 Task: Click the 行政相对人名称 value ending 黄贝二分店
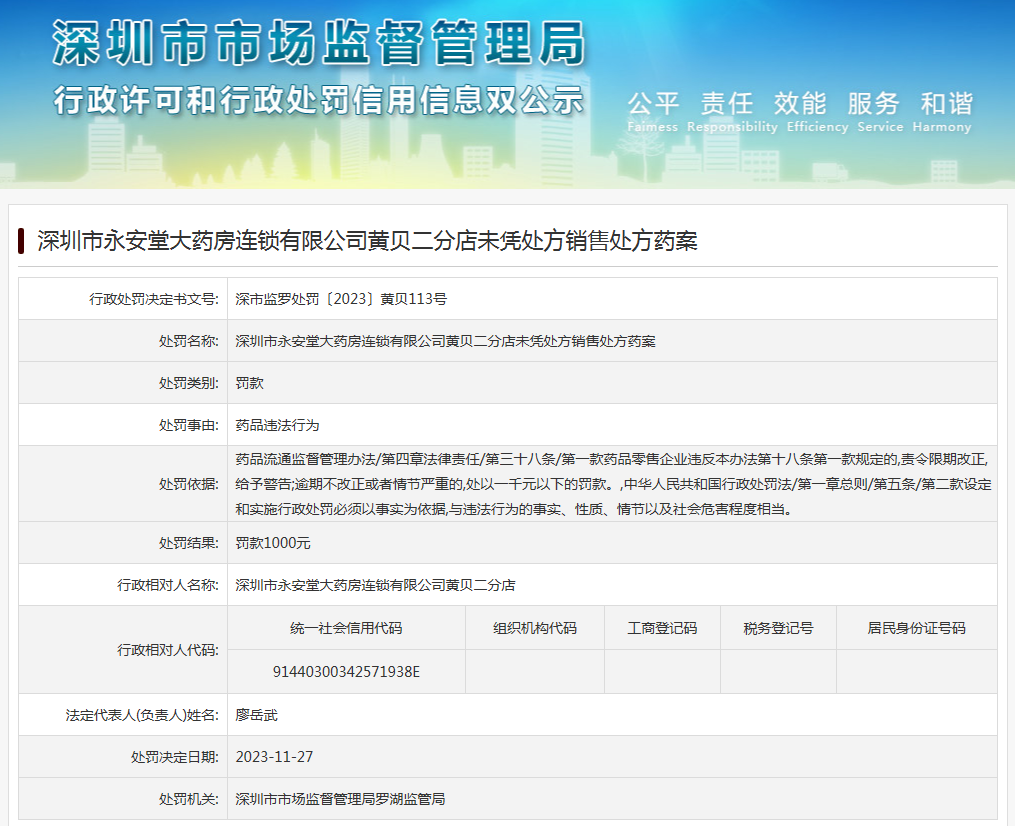[375, 585]
